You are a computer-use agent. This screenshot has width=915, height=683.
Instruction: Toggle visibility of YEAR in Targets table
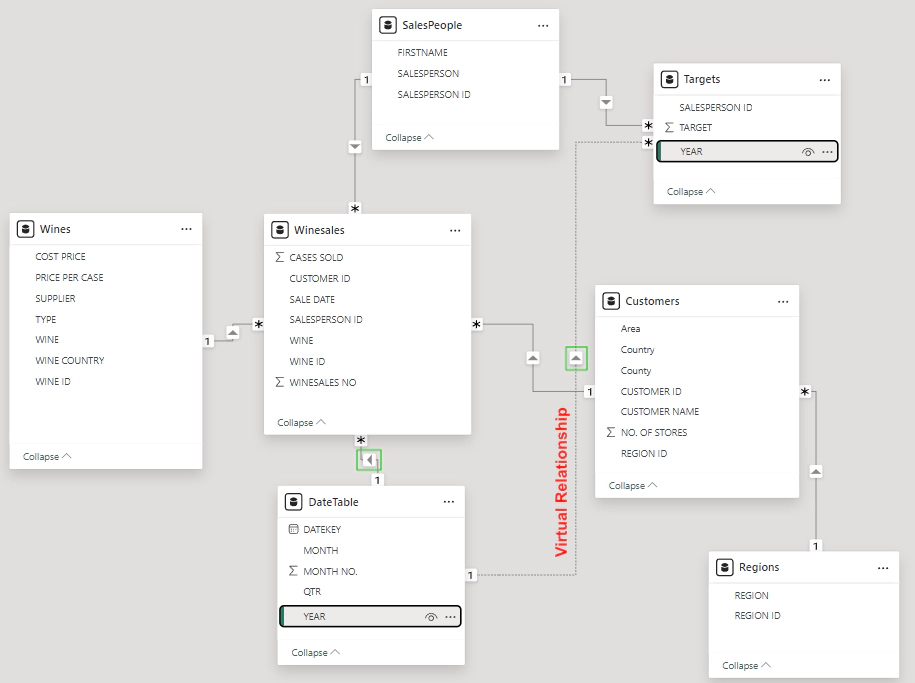[x=806, y=151]
